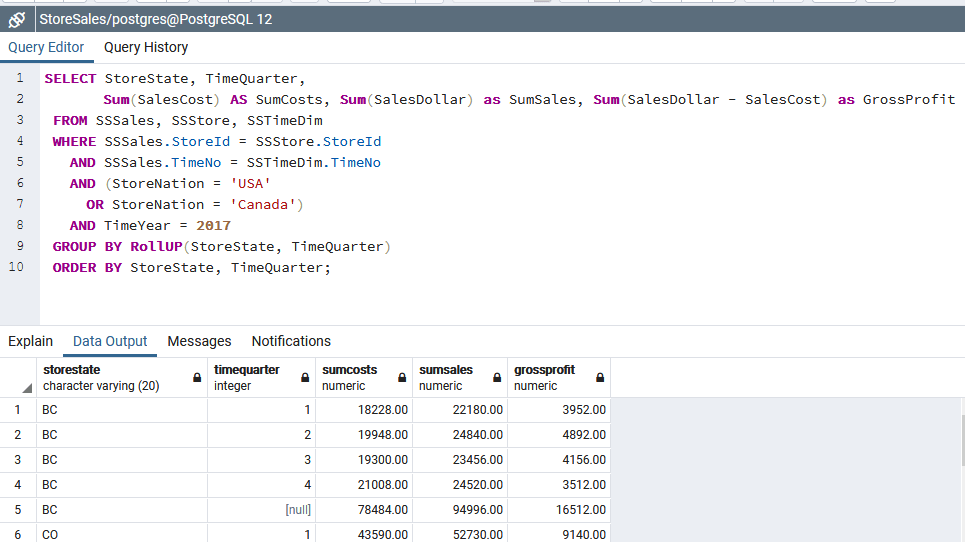
Task: Show the Messages tab
Action: coord(199,341)
